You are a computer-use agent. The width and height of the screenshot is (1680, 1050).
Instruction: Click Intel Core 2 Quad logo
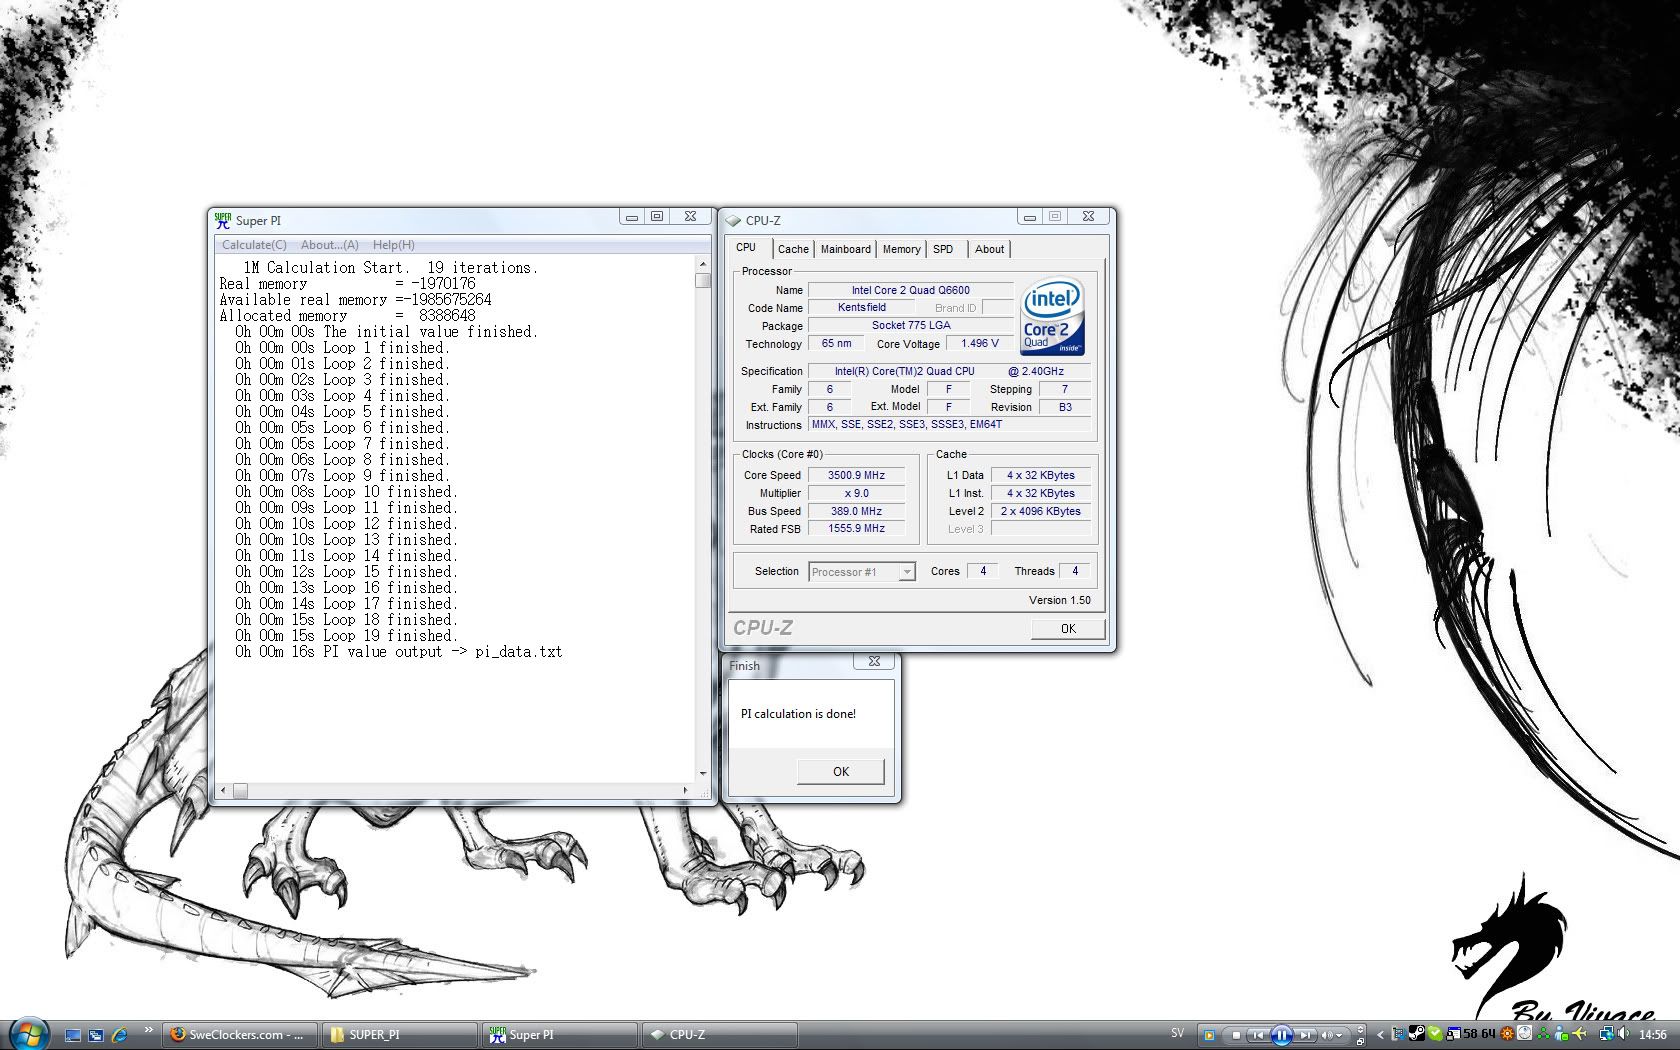[x=1052, y=317]
